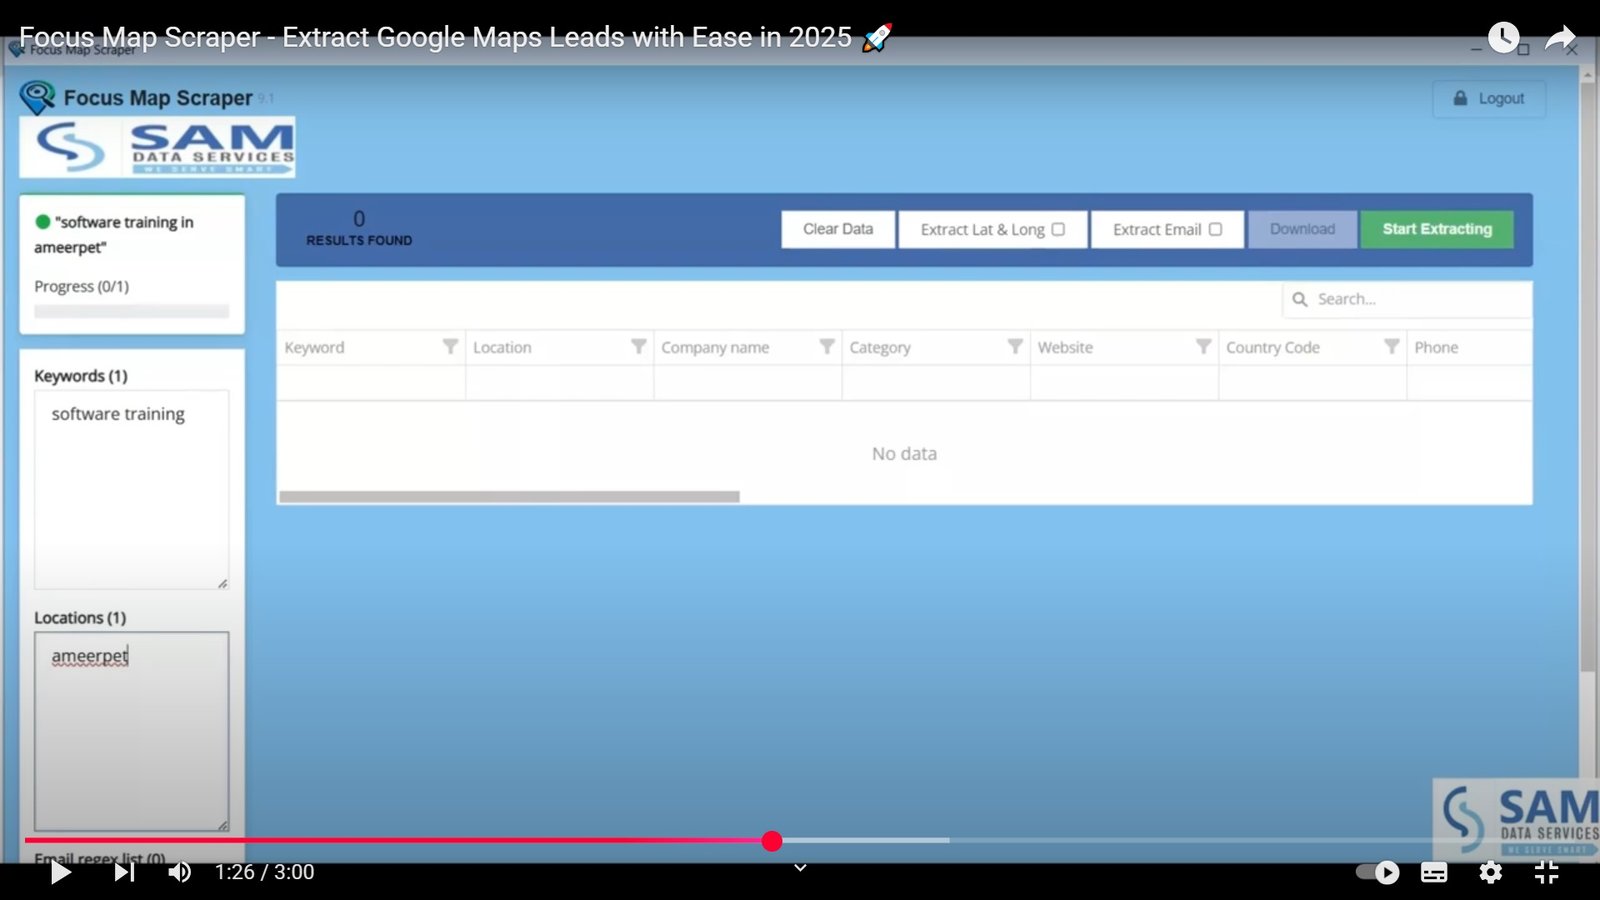
Task: Click the Watch later clock icon
Action: (1503, 38)
